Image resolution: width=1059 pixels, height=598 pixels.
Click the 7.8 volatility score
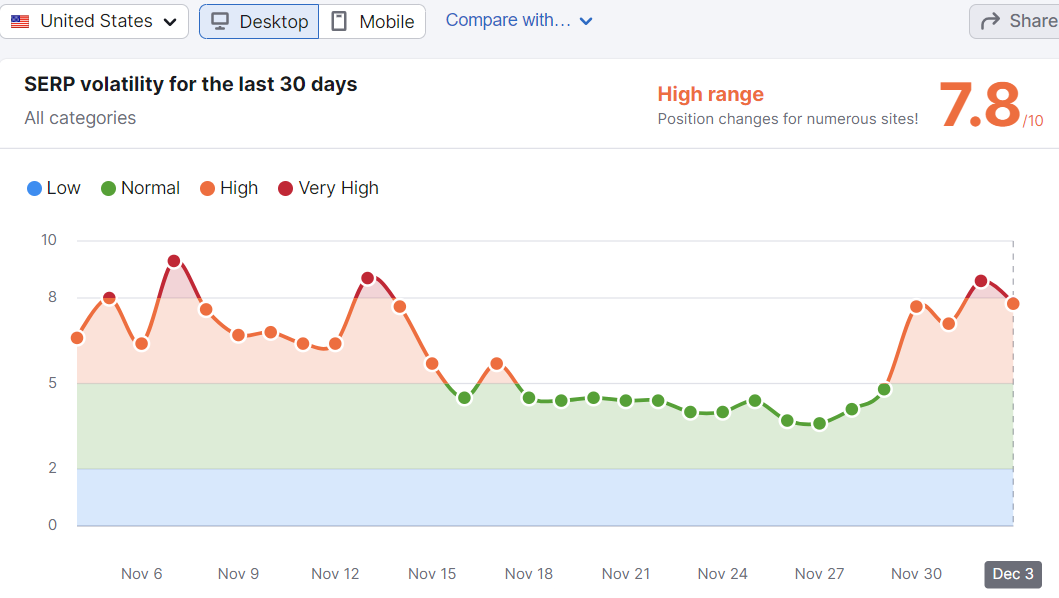(x=979, y=105)
